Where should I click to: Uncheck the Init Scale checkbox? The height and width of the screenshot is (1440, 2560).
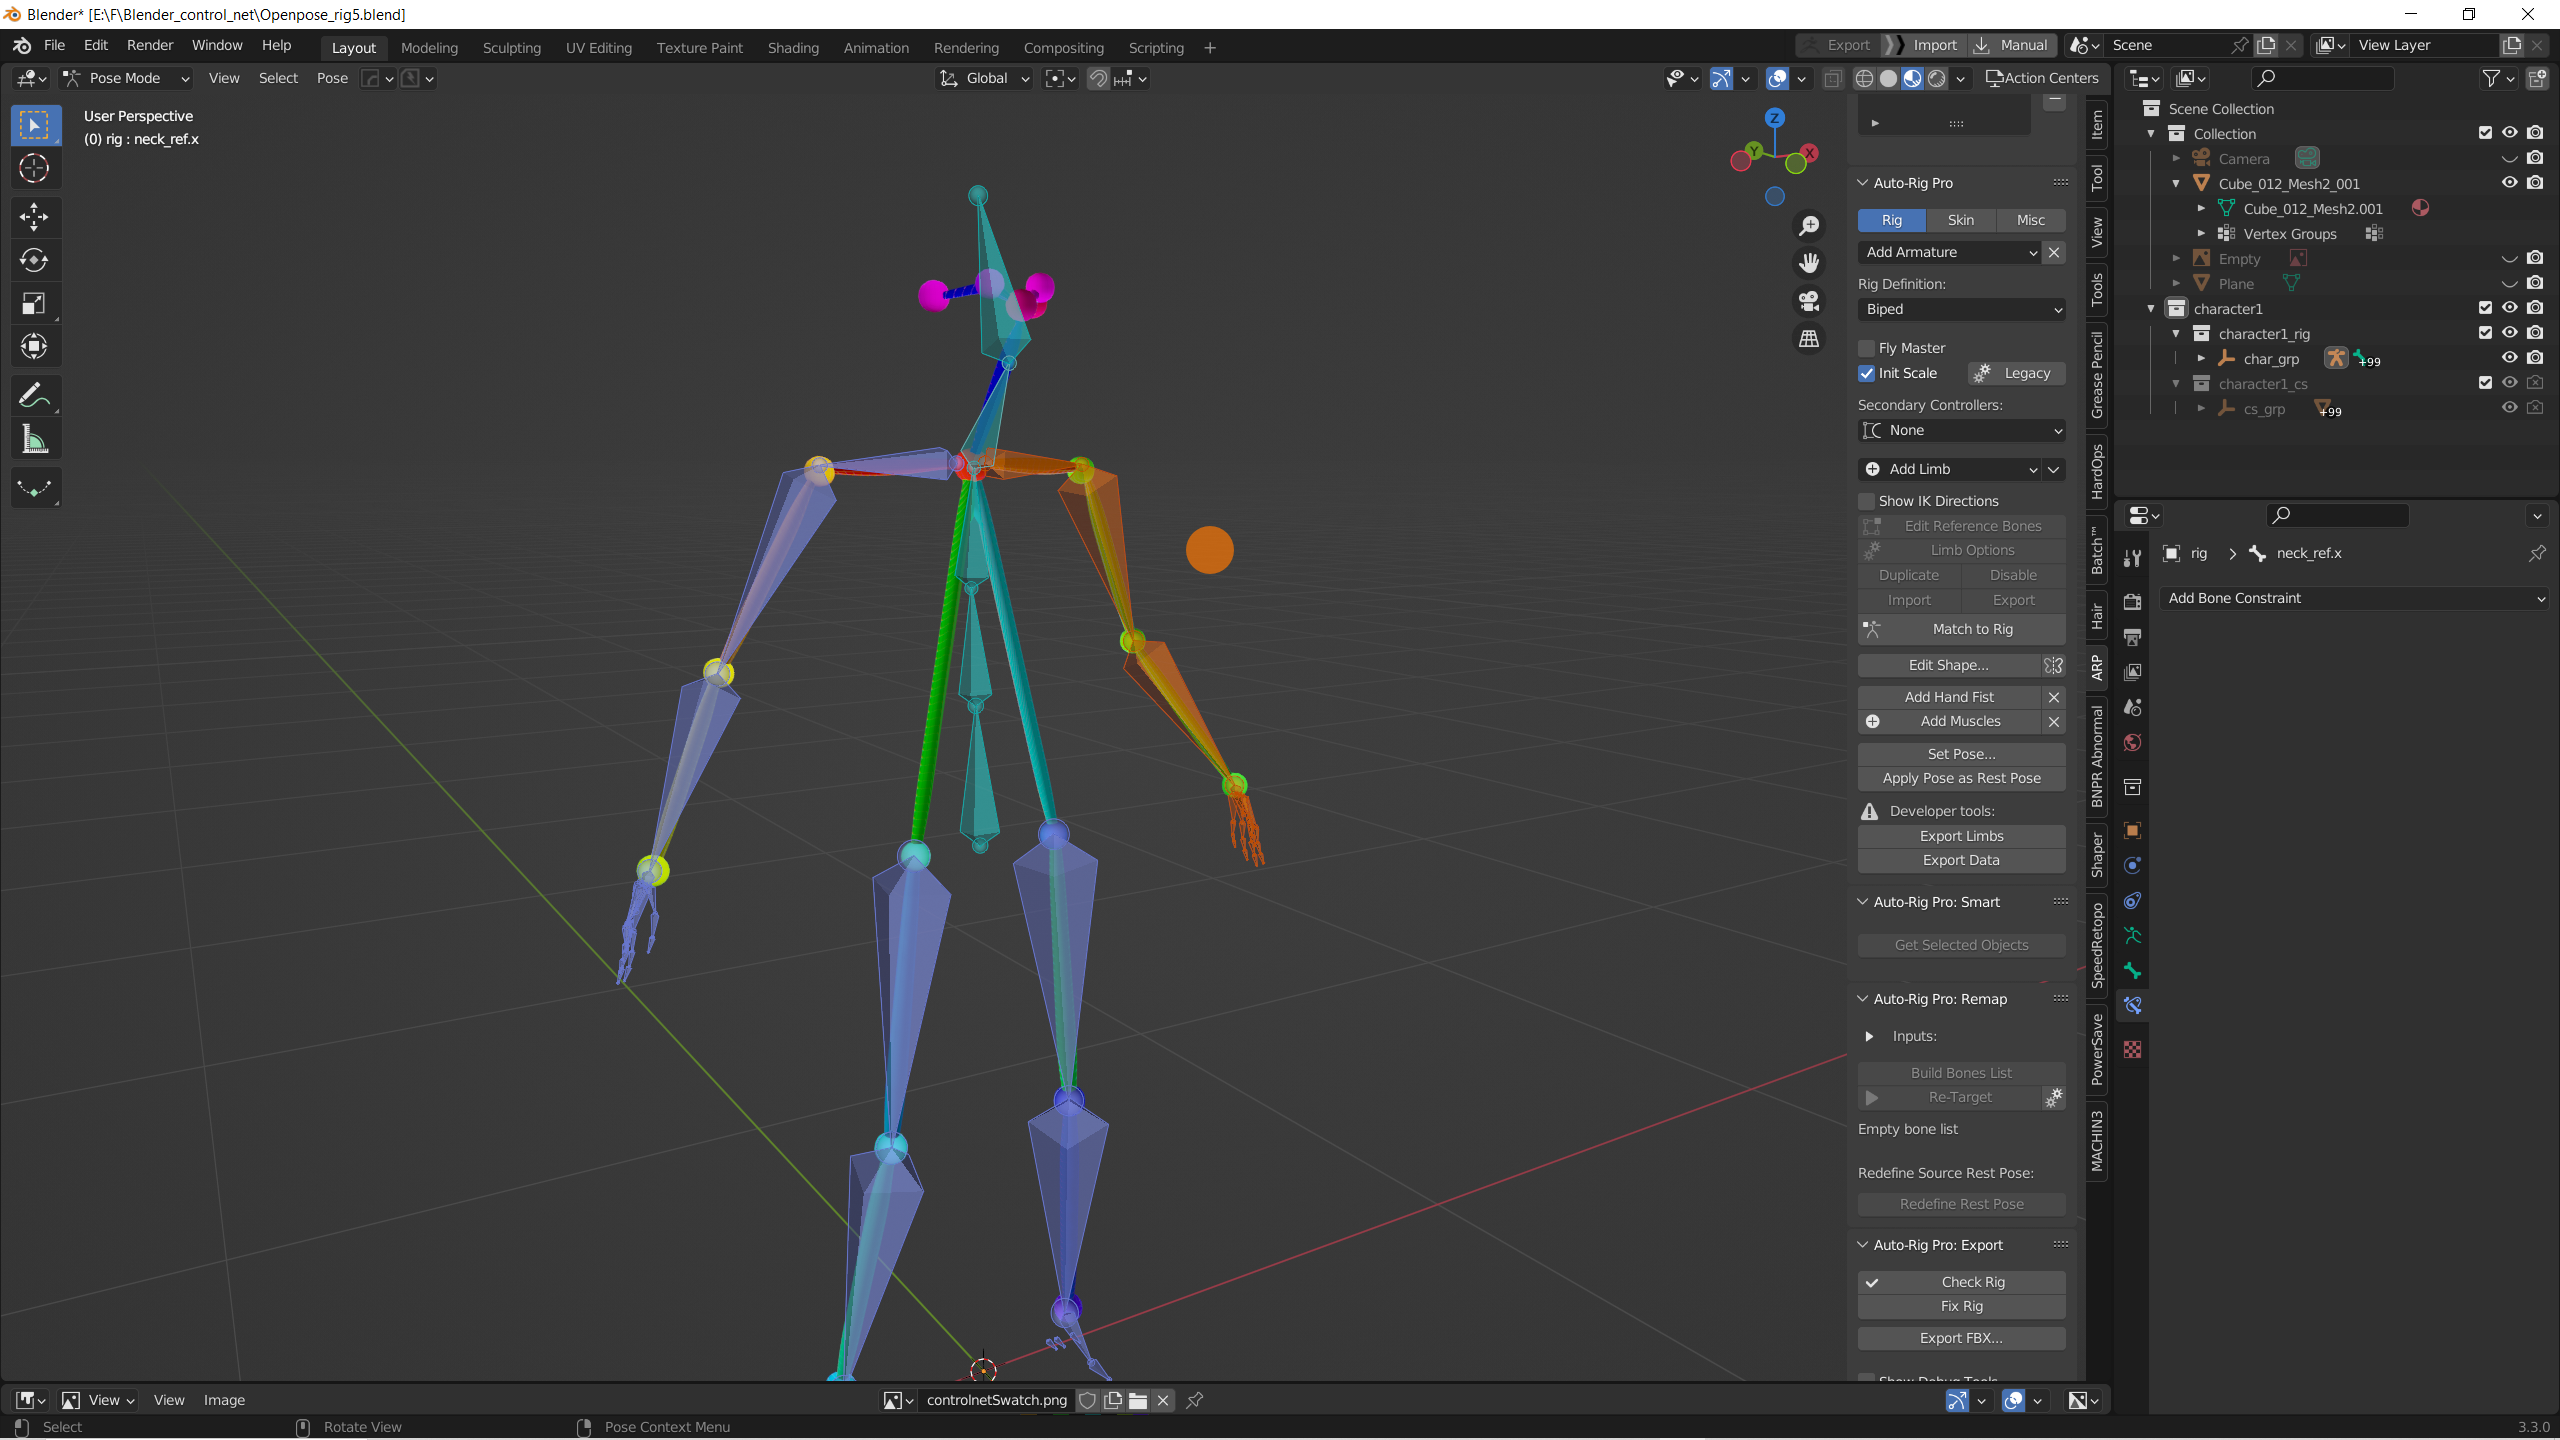point(1866,373)
